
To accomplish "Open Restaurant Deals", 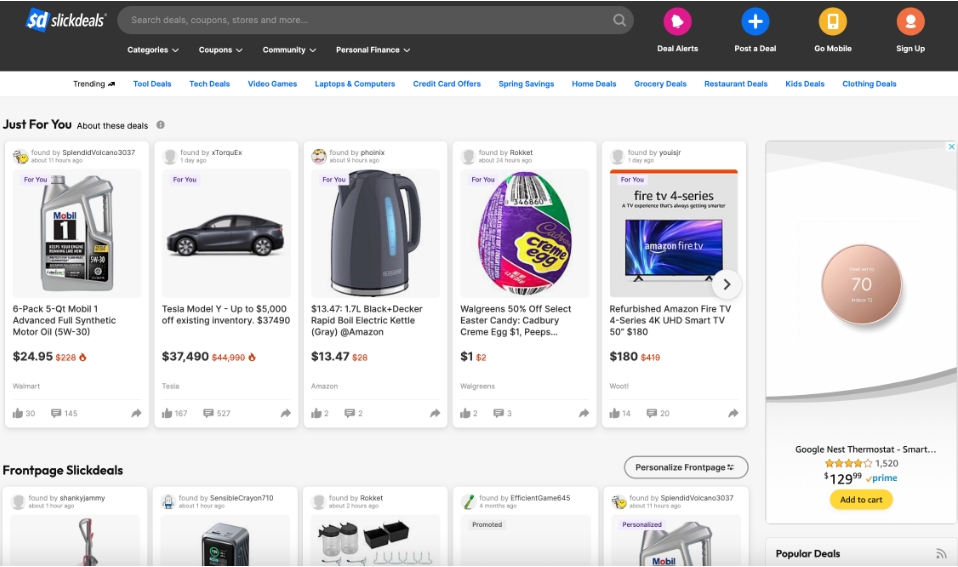I will coord(736,84).
